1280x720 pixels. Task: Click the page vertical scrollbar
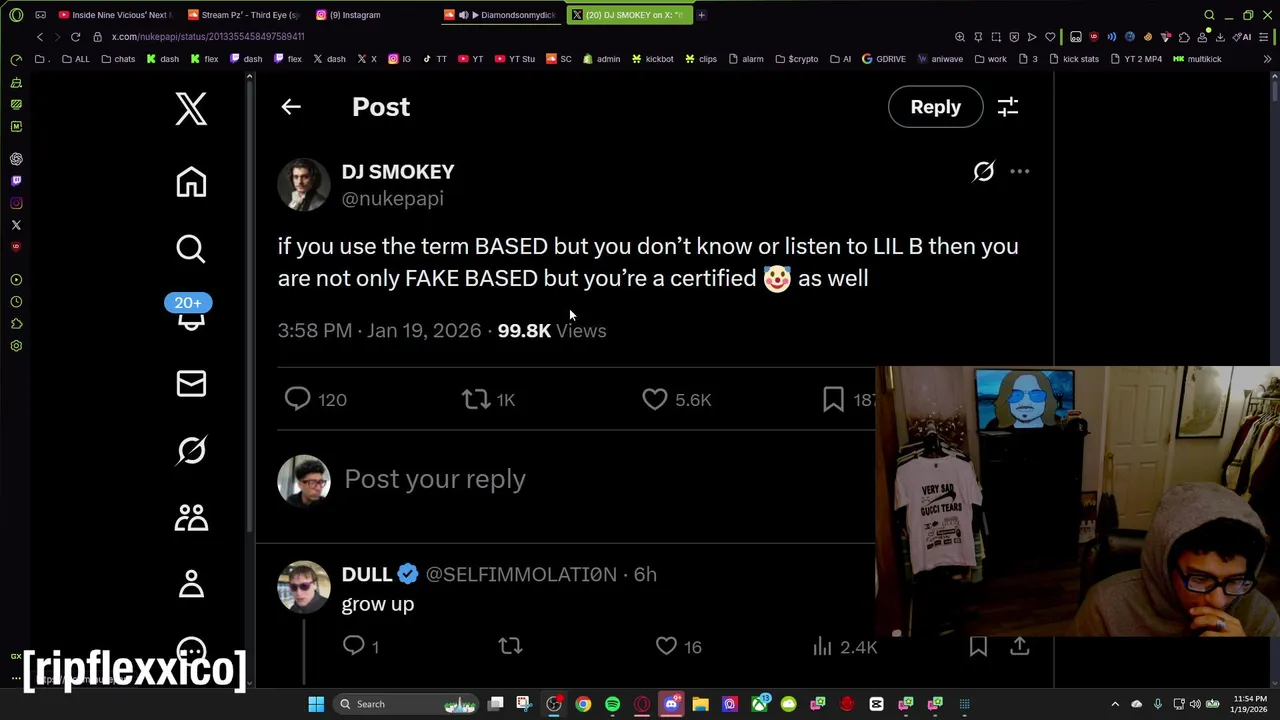1275,380
